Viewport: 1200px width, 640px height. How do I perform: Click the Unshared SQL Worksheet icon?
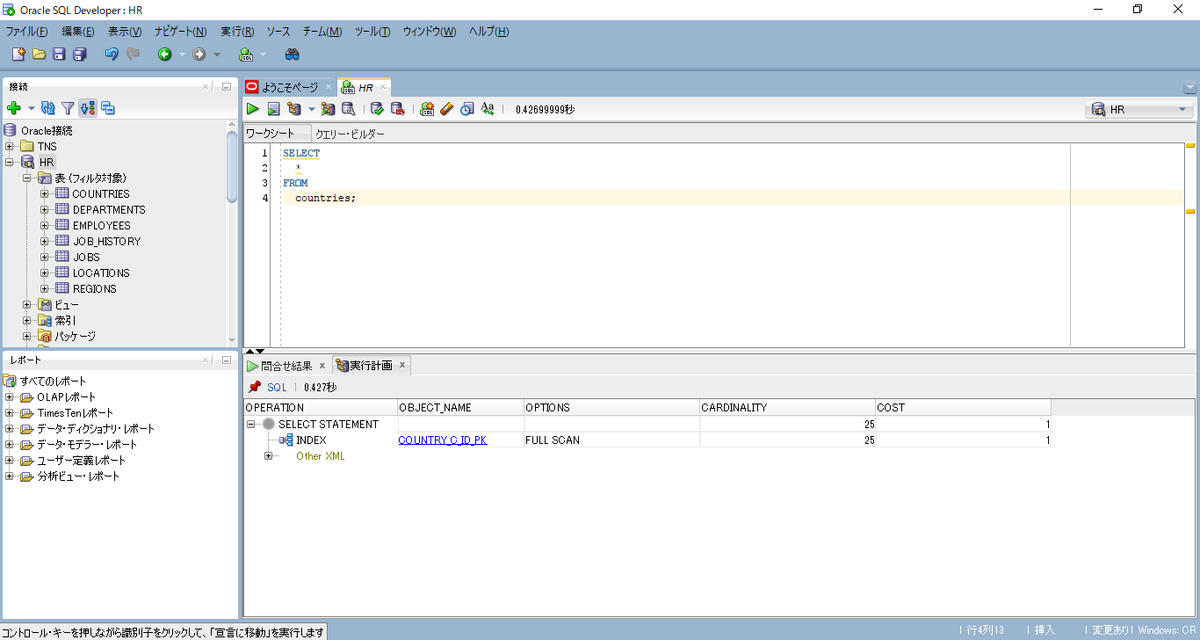(427, 109)
